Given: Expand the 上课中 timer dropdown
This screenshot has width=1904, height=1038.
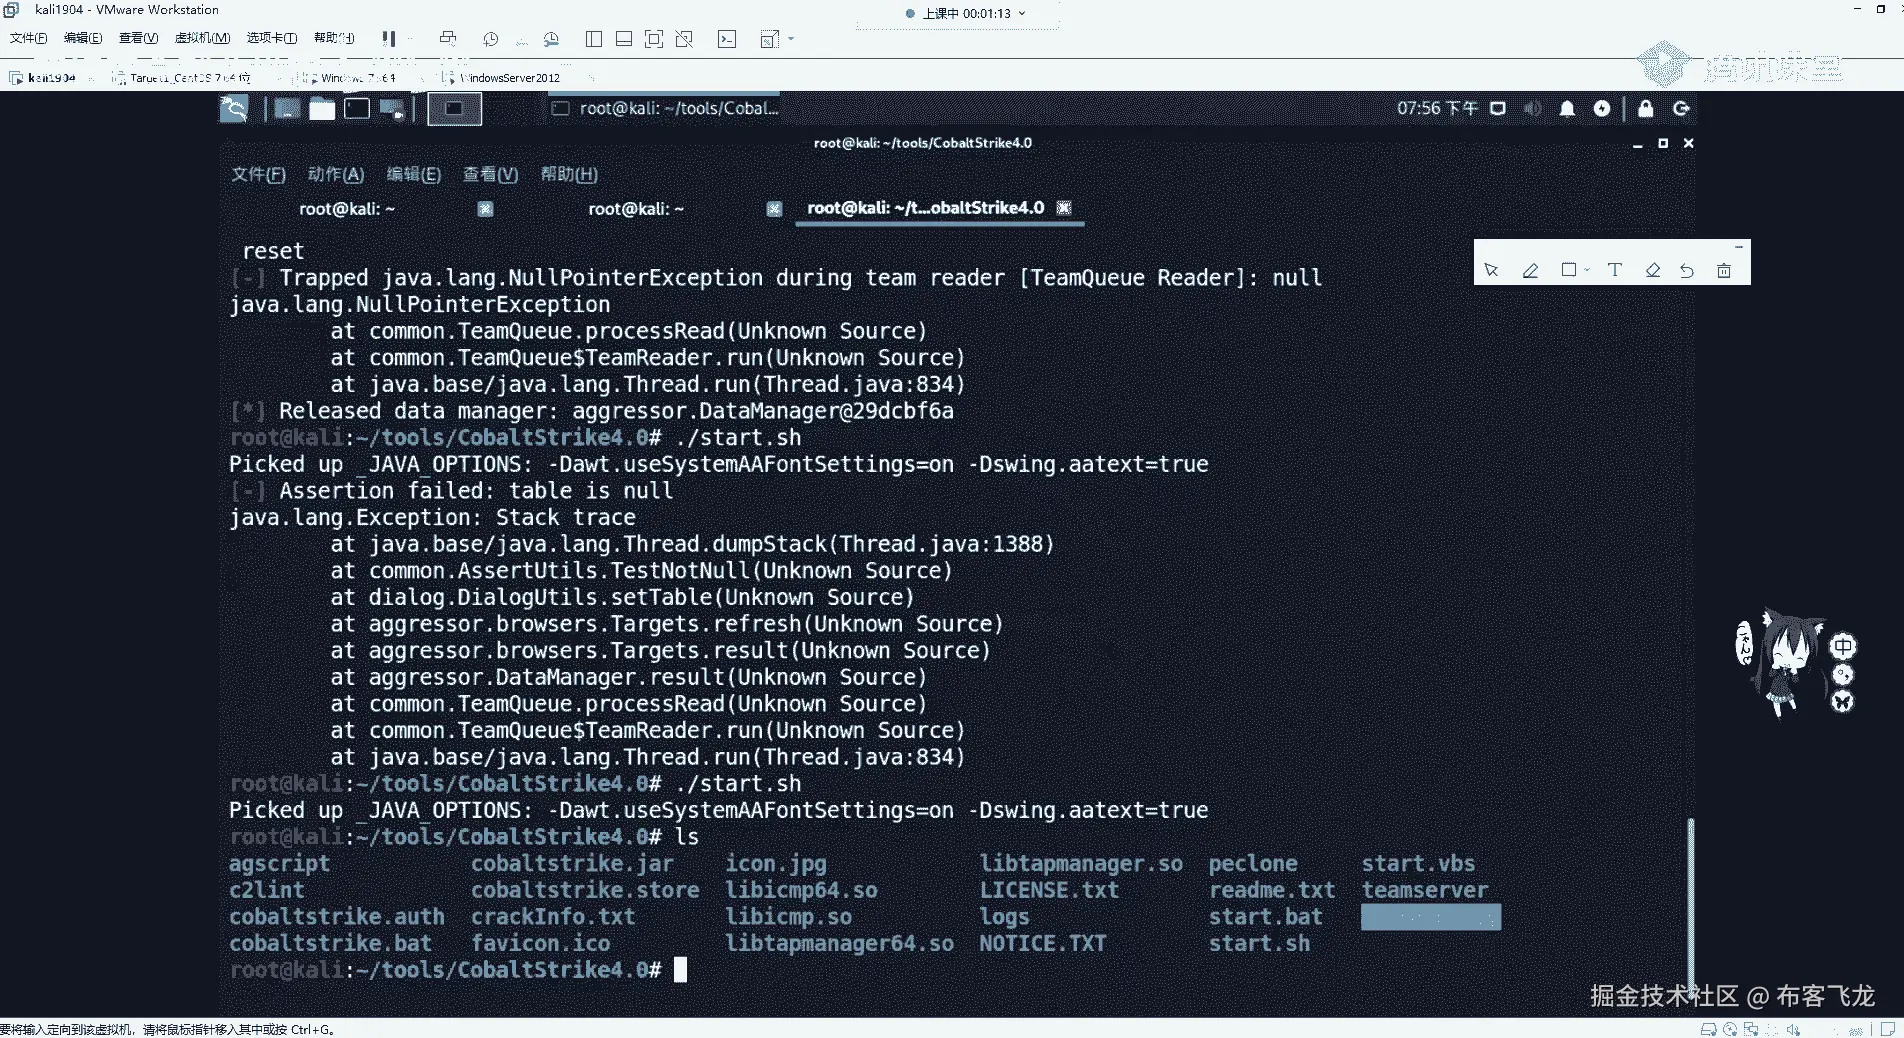Looking at the screenshot, I should tap(1022, 14).
